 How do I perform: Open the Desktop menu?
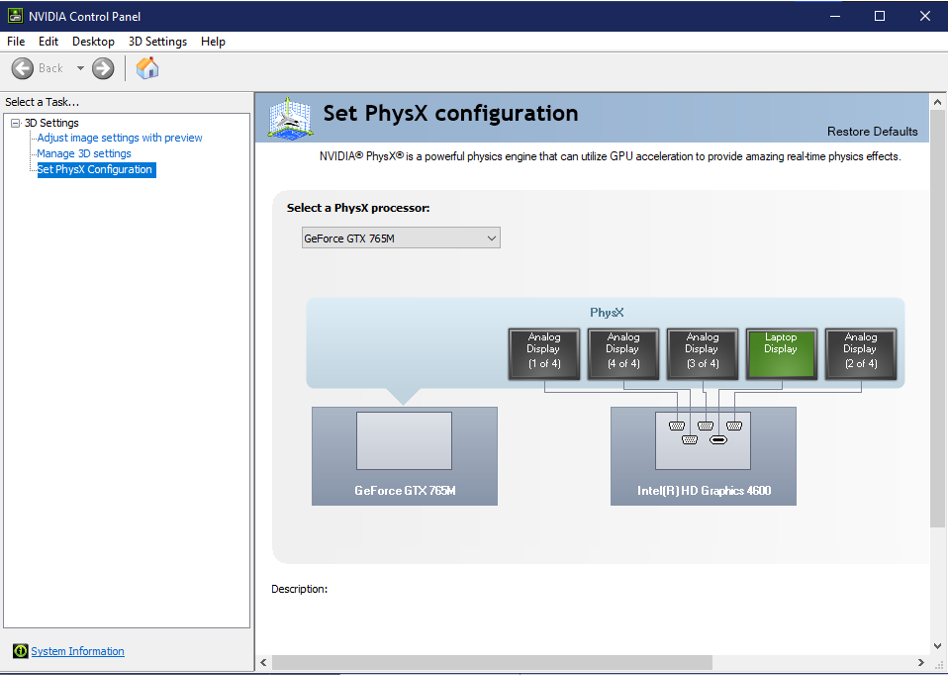click(93, 41)
